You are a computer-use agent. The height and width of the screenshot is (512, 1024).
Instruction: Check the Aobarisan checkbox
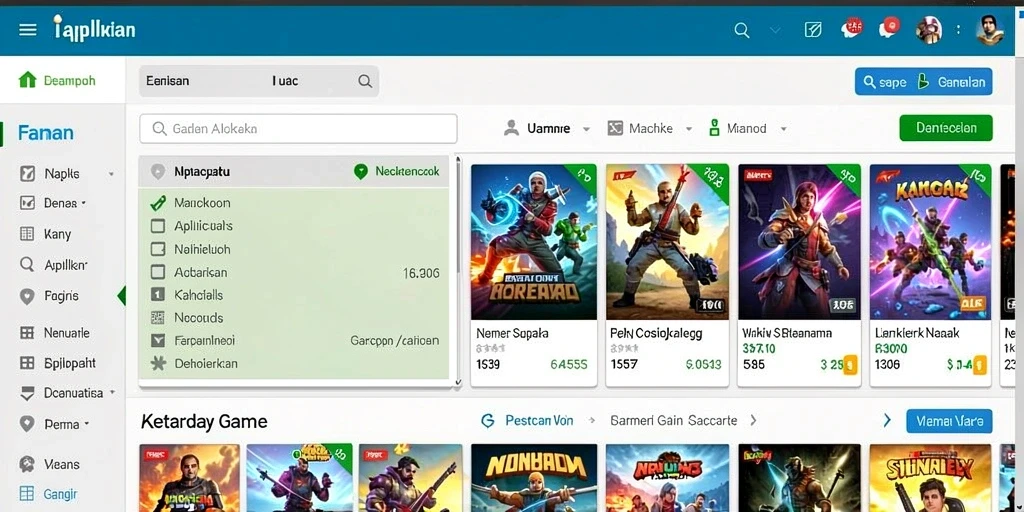pos(157,272)
